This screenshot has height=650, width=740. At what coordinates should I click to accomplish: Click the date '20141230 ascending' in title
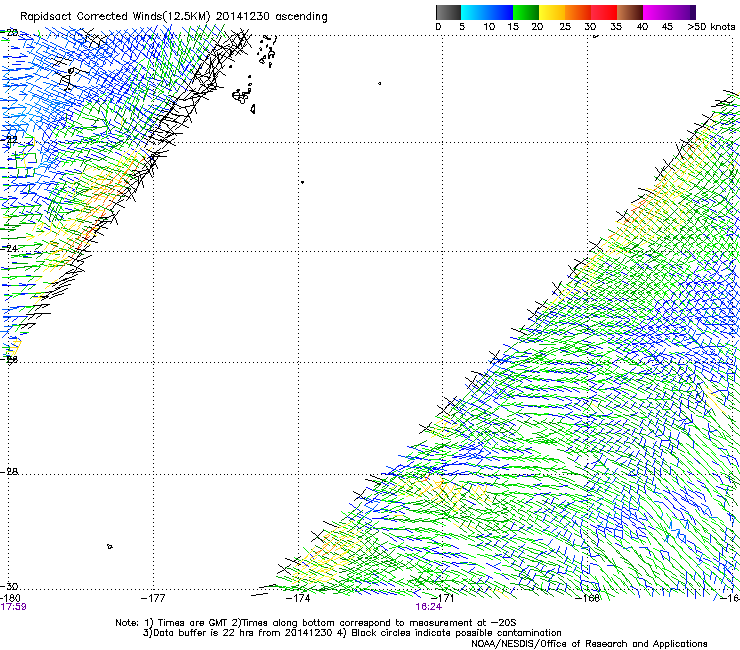tap(271, 16)
